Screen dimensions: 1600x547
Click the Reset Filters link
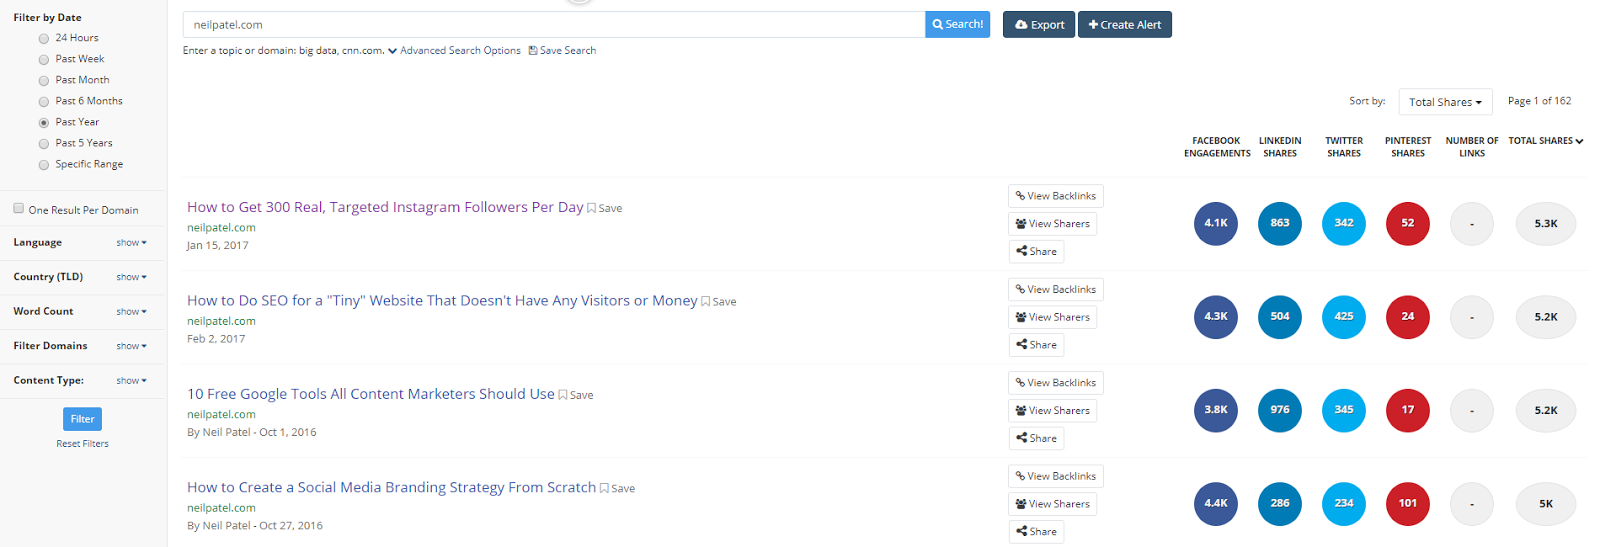(83, 444)
